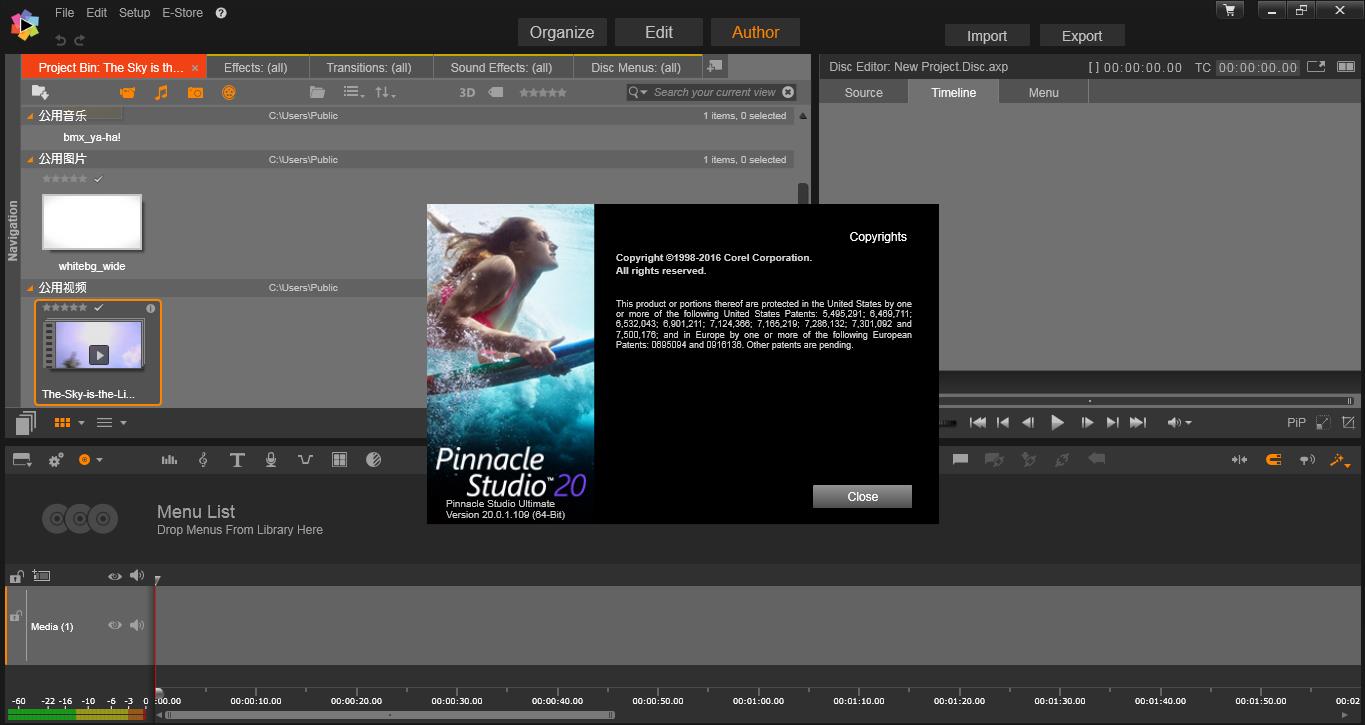The height and width of the screenshot is (725, 1365).
Task: Click the Search your current view field
Action: 714,92
